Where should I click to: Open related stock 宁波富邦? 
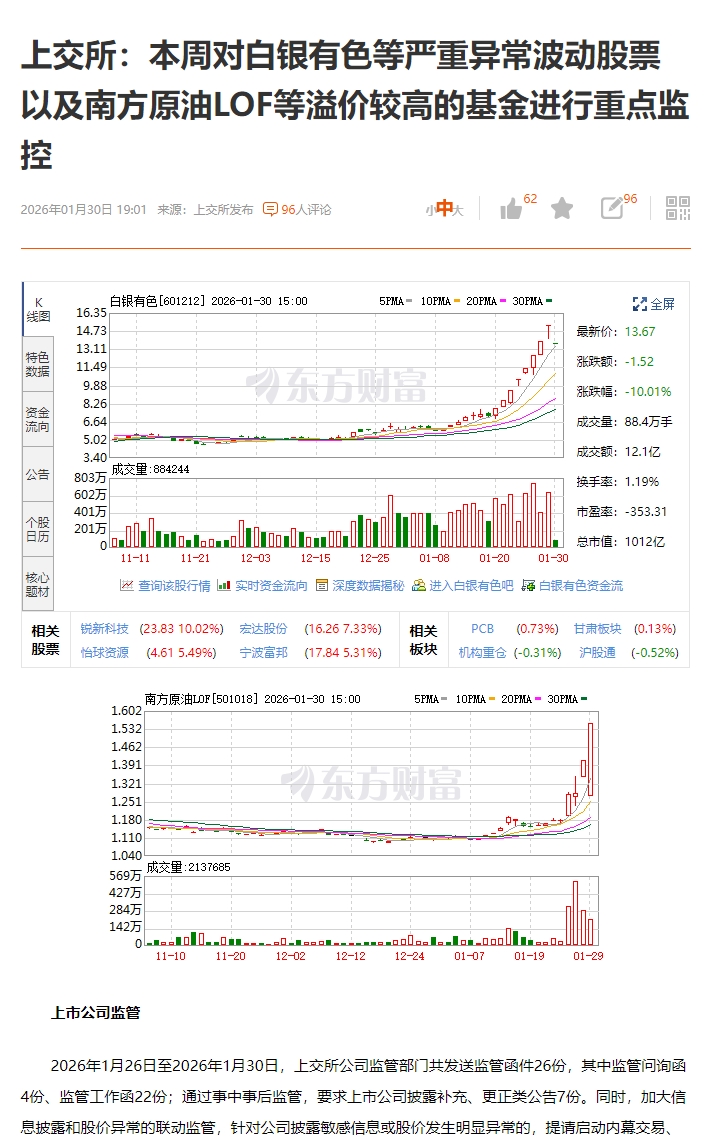click(x=263, y=653)
